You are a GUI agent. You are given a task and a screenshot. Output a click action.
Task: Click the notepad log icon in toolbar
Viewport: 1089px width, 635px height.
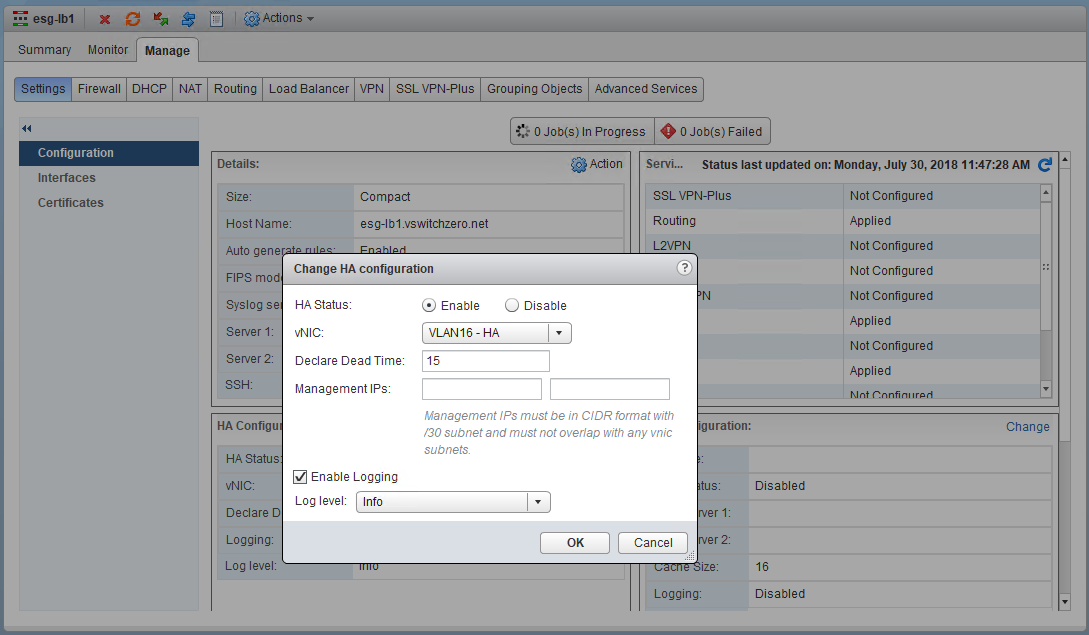point(216,19)
